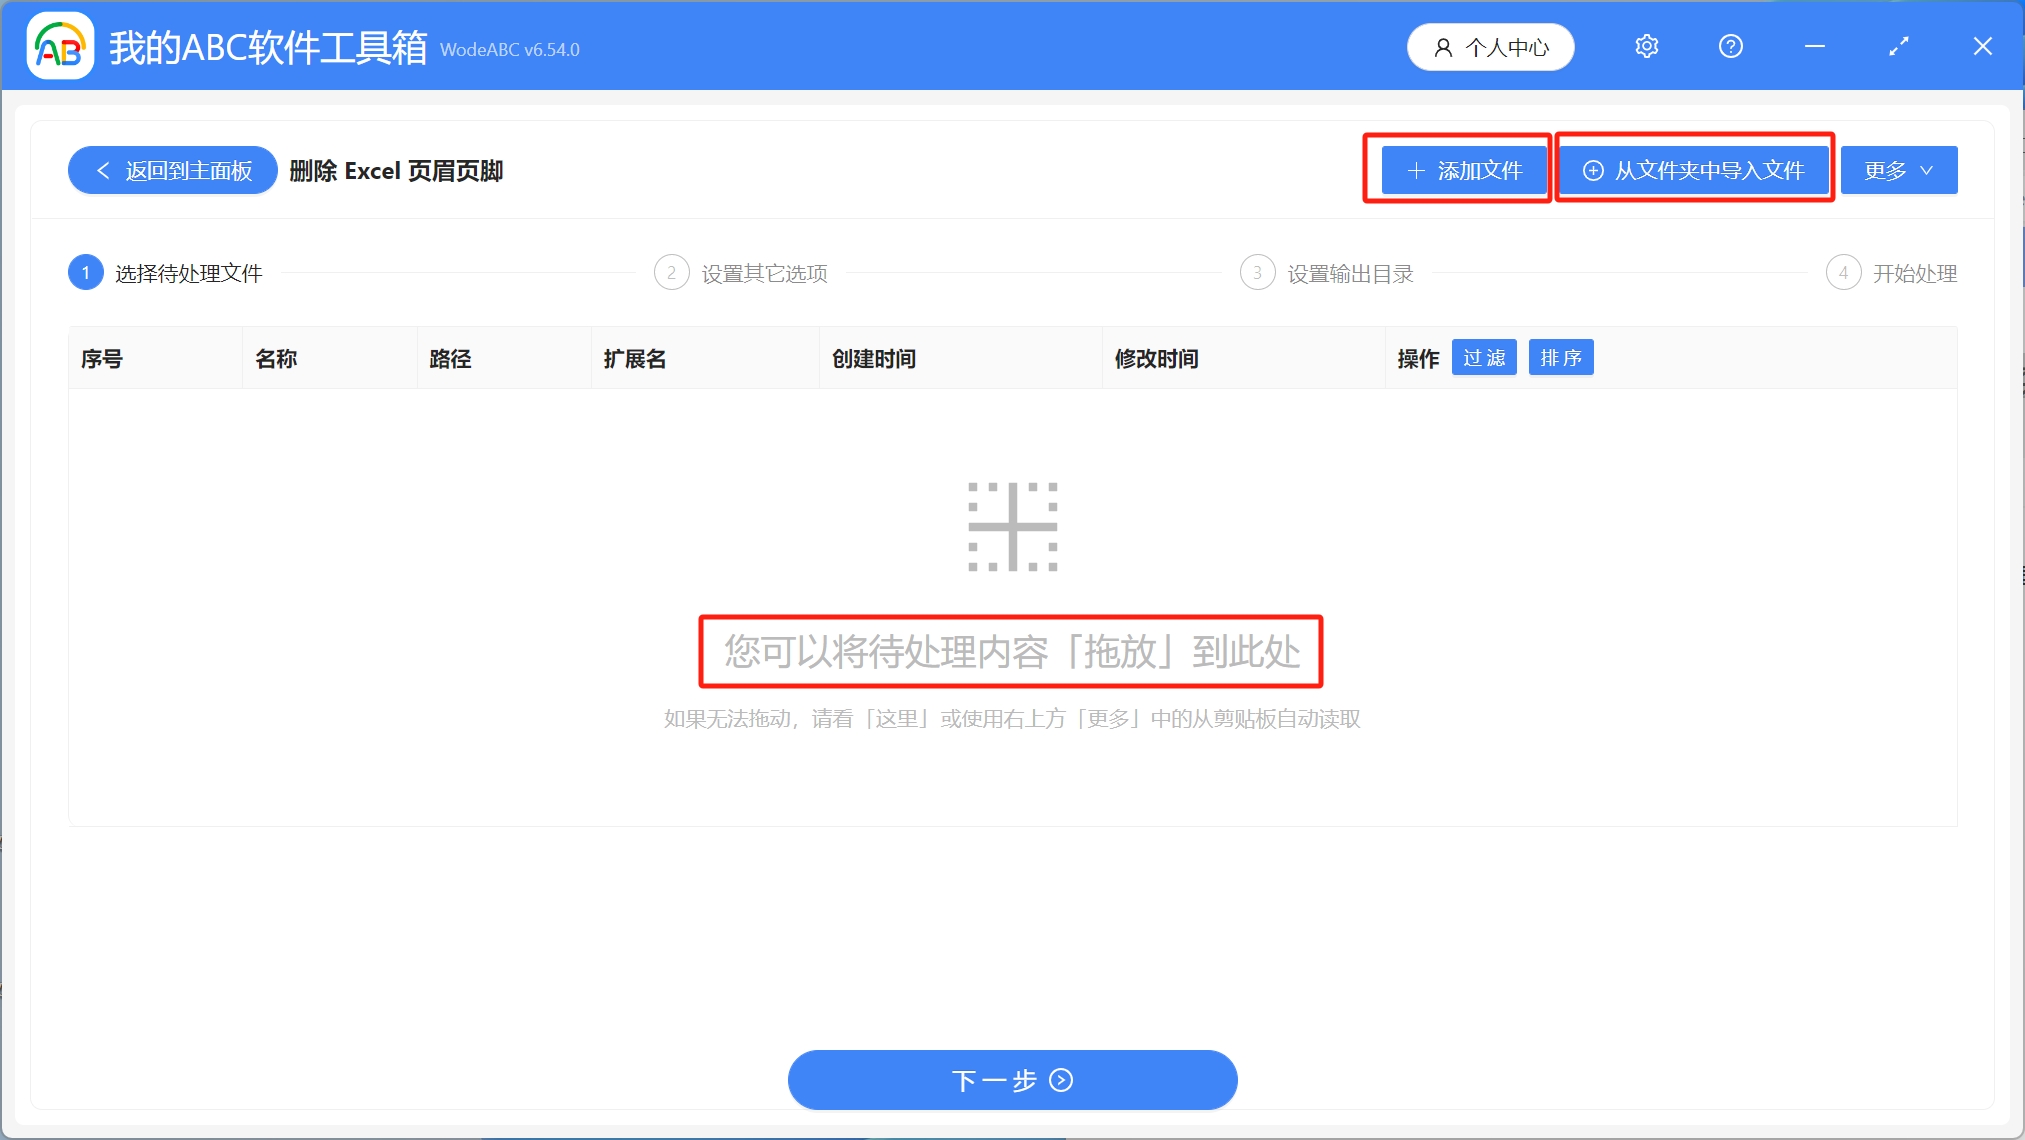This screenshot has height=1140, width=2025.
Task: Click the plus icon on 添加文件 button
Action: [1416, 170]
